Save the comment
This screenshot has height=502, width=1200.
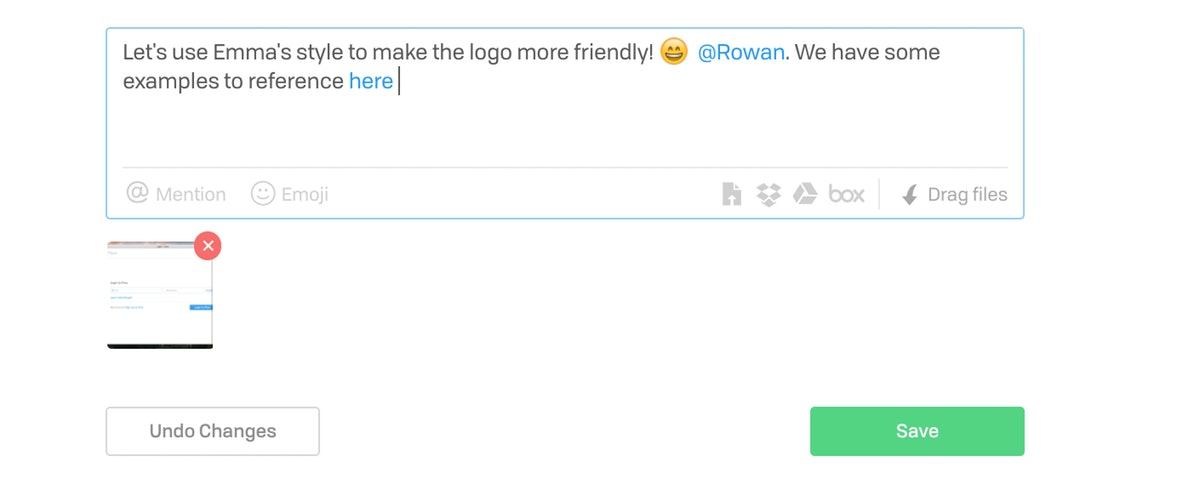[x=917, y=431]
